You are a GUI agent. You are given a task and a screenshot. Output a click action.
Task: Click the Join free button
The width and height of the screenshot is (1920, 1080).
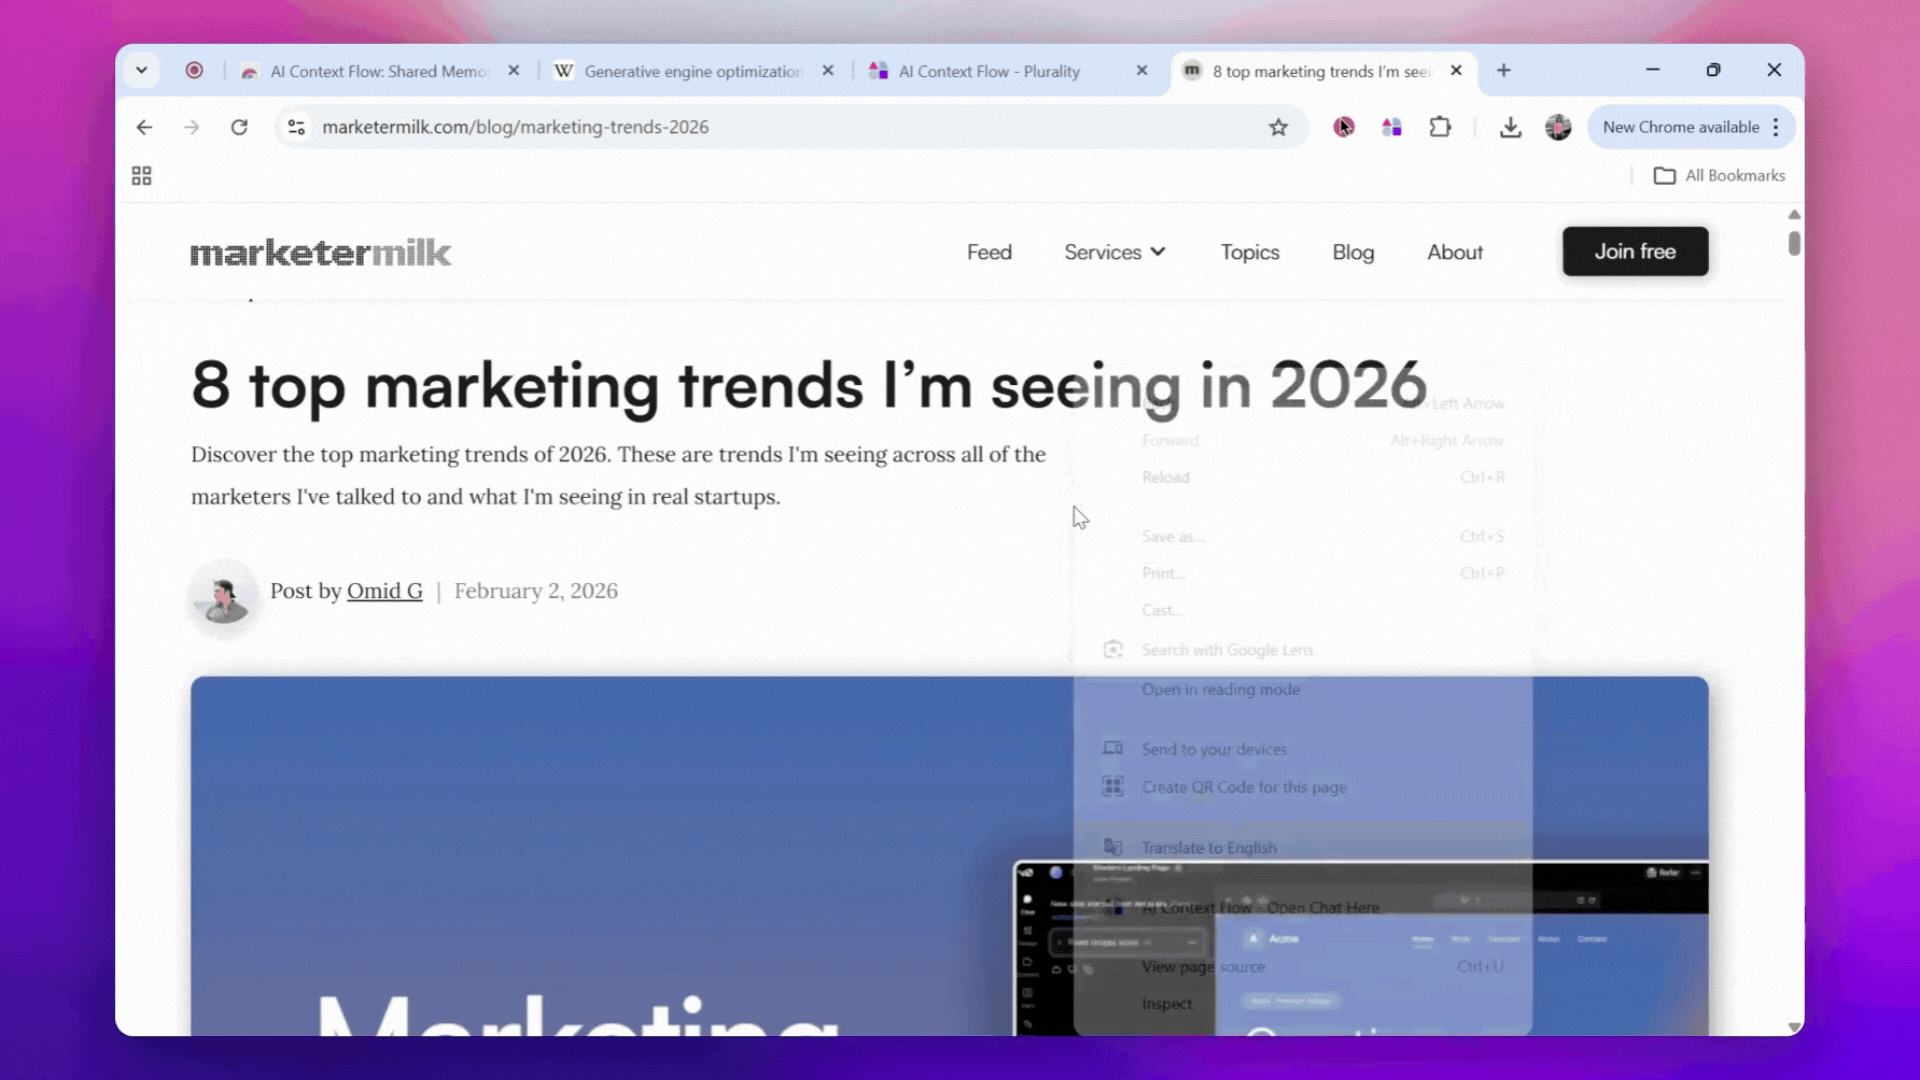(x=1635, y=252)
